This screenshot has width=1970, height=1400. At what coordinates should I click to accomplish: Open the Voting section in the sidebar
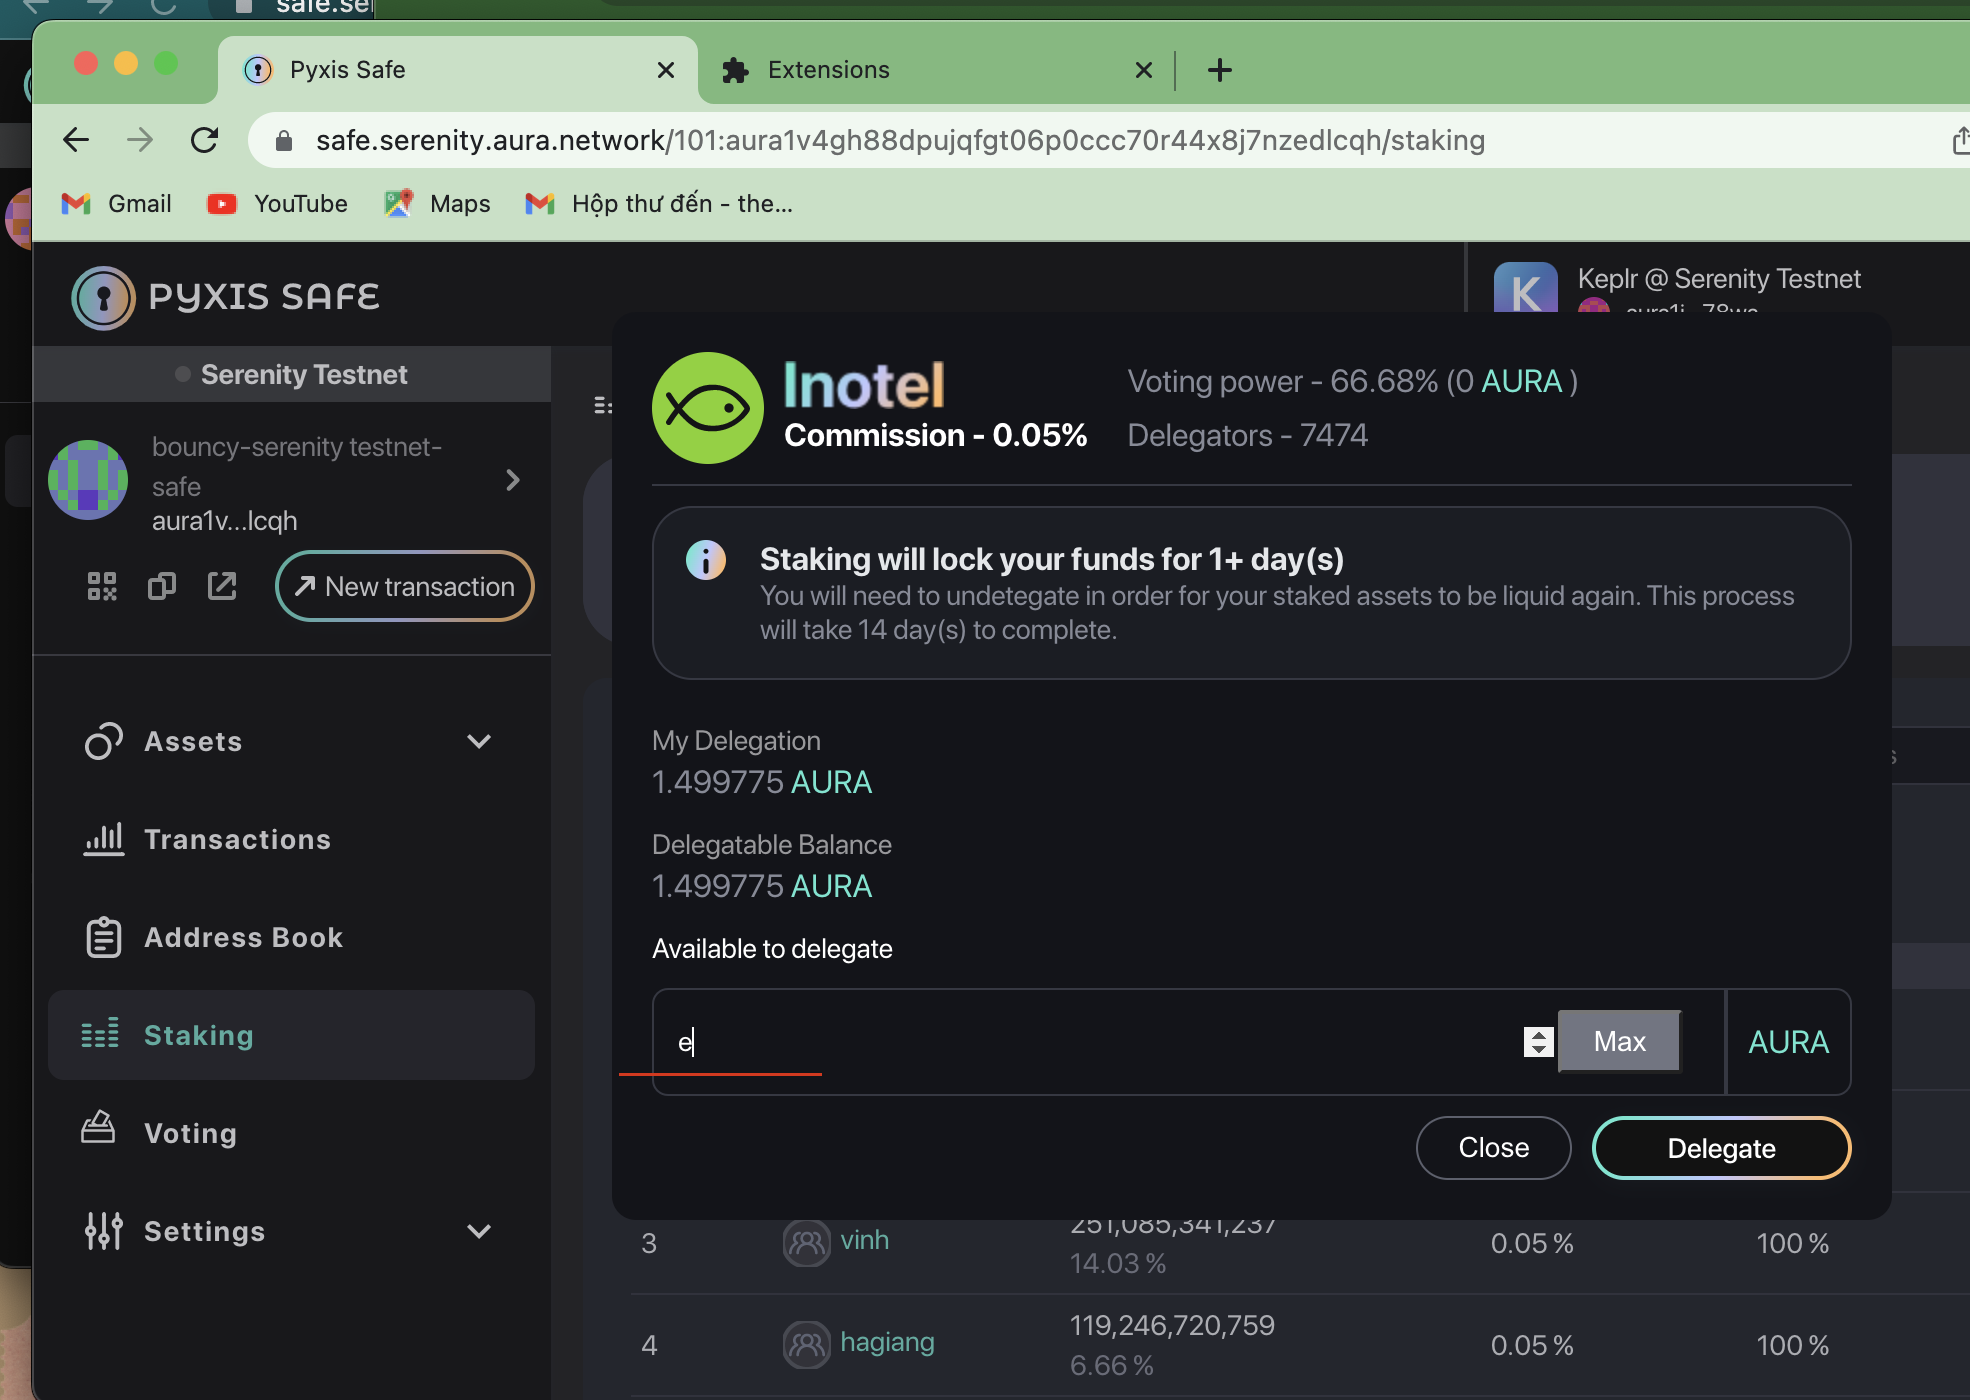pos(190,1133)
